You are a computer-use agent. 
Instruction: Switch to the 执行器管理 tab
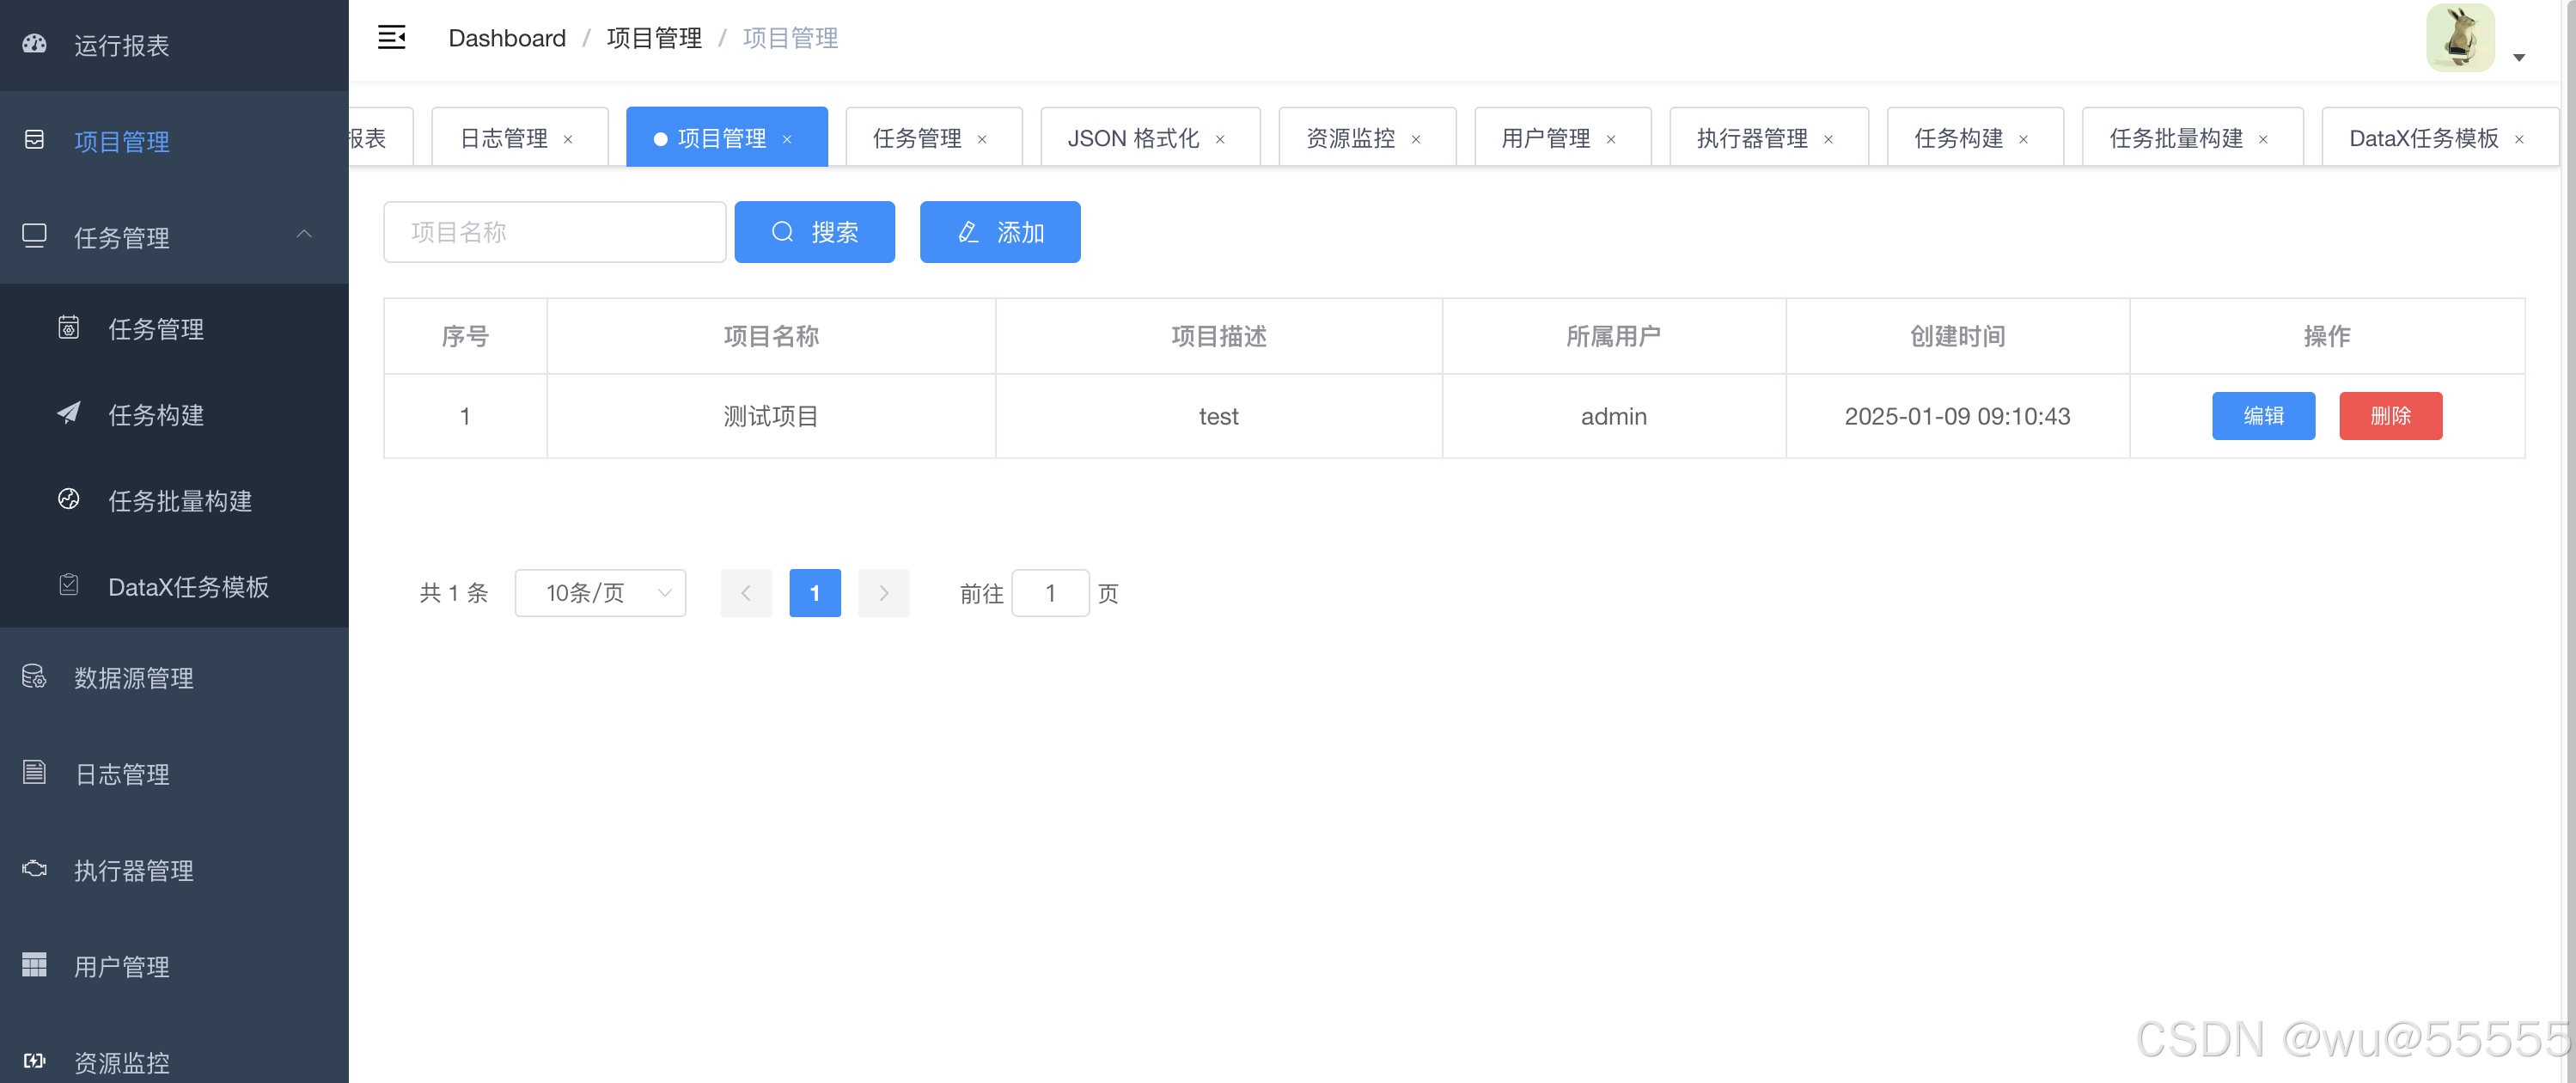1752,138
